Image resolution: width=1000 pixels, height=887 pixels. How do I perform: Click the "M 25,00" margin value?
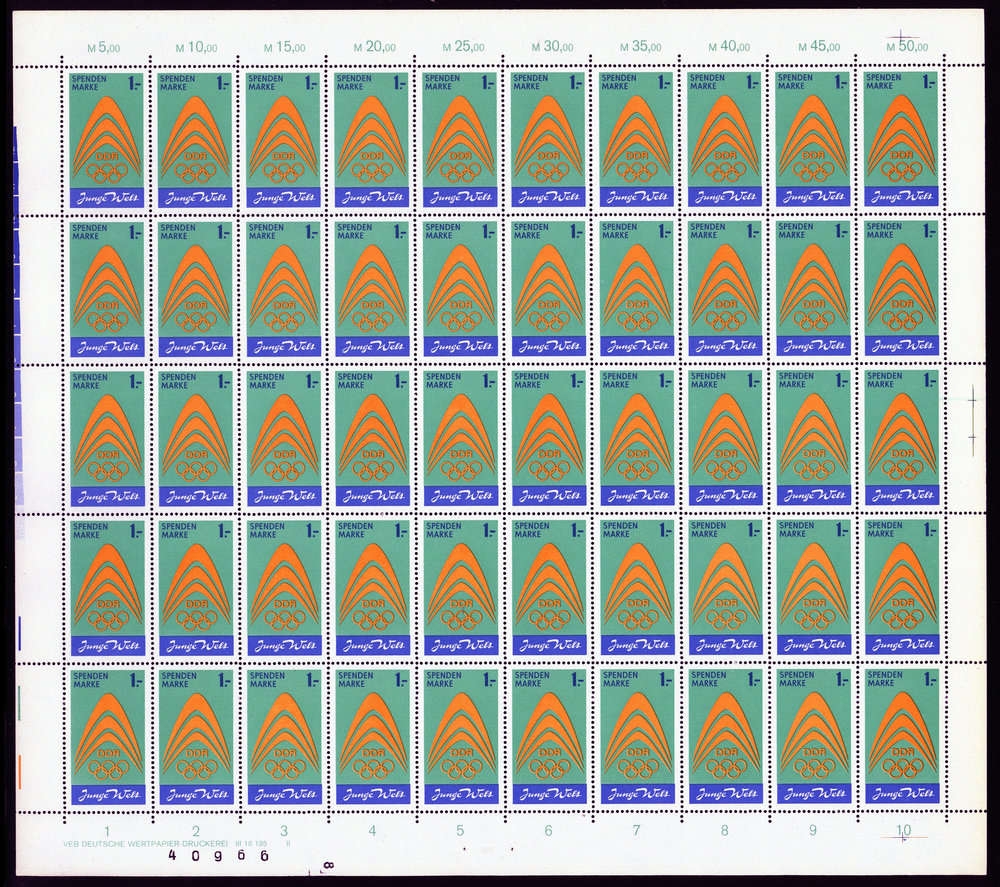tap(464, 47)
